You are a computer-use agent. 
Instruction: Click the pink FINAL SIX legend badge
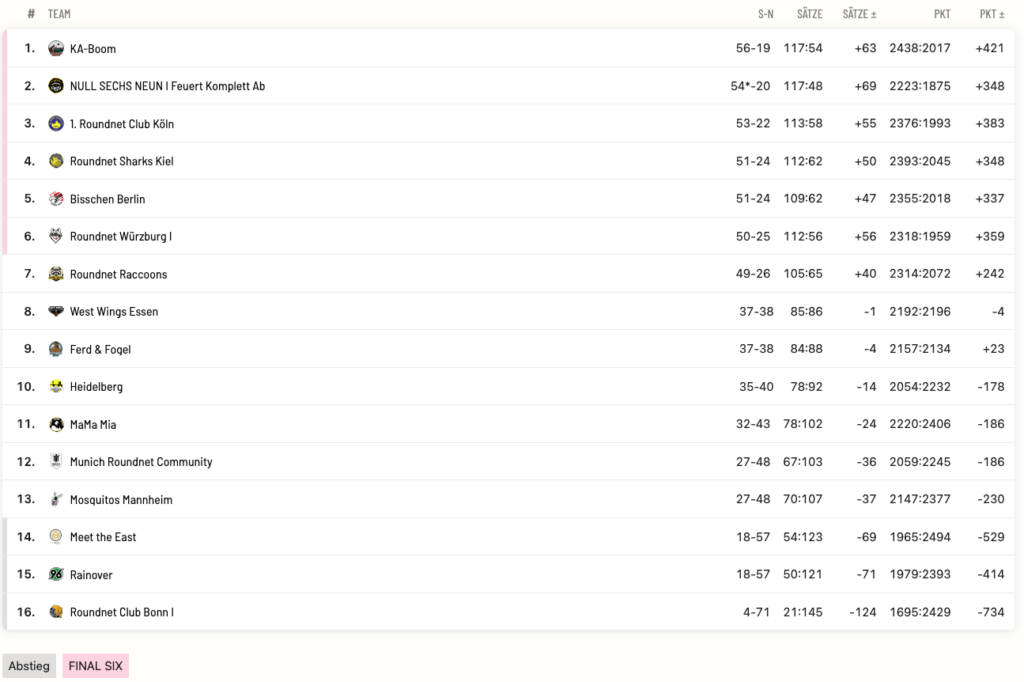point(95,666)
